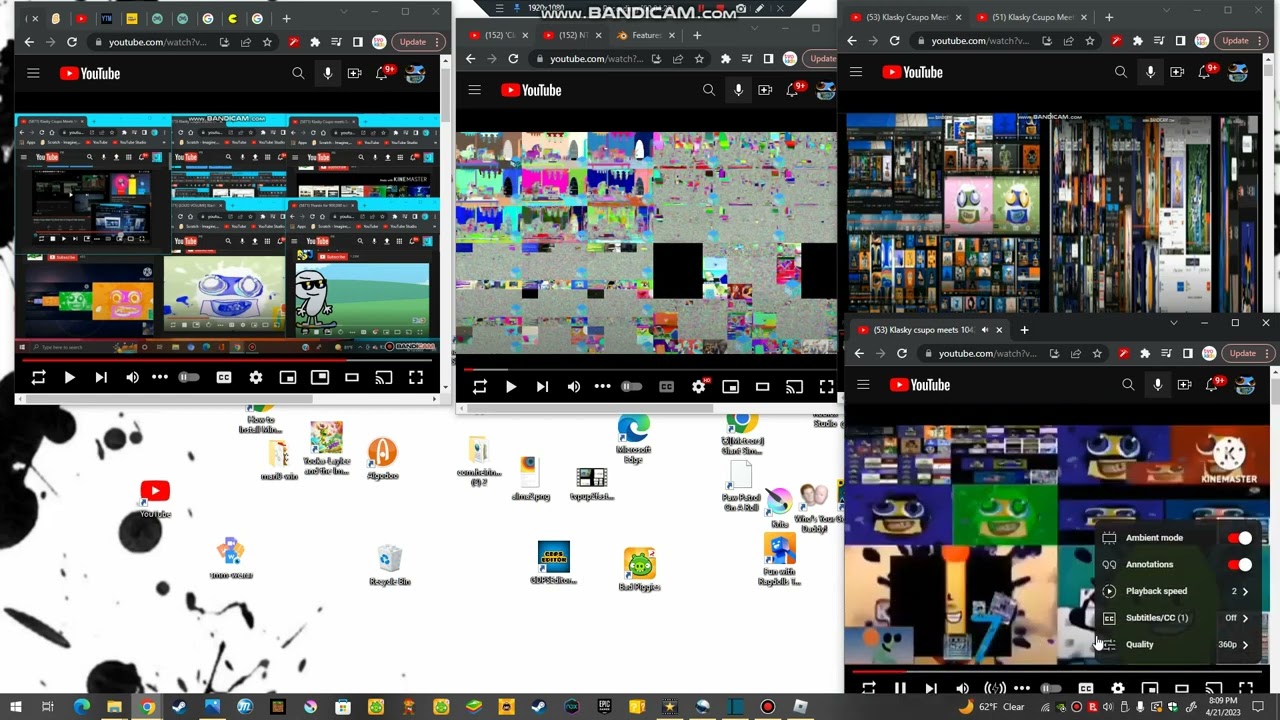Enter fullscreen in bottom-right player
The width and height of the screenshot is (1280, 720).
tap(1246, 688)
